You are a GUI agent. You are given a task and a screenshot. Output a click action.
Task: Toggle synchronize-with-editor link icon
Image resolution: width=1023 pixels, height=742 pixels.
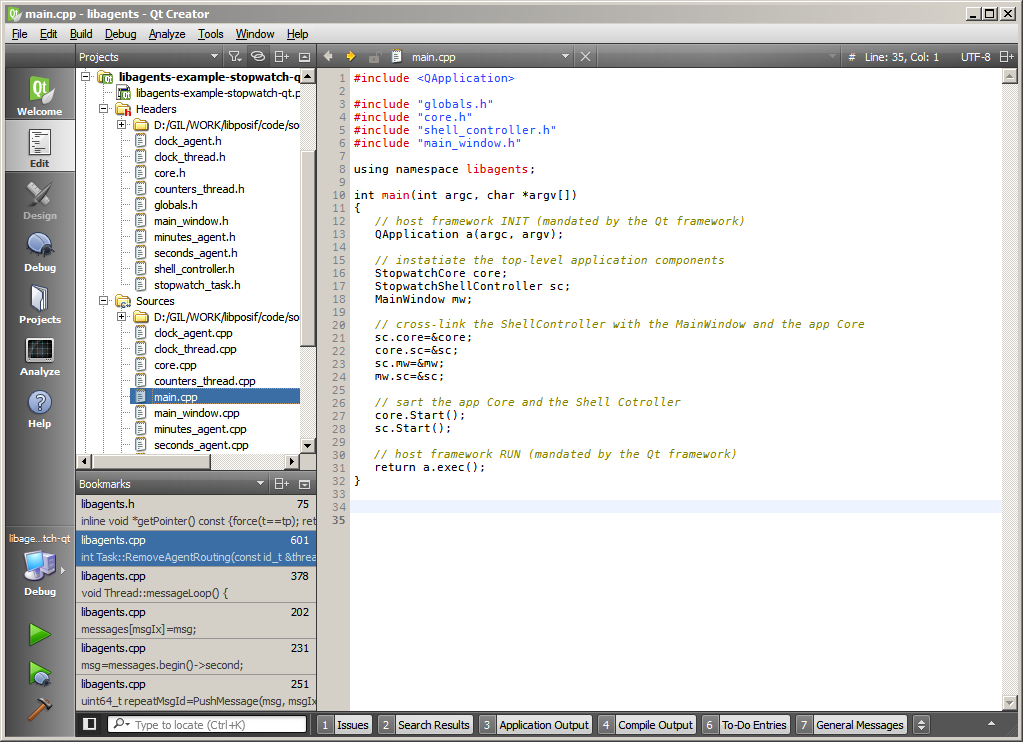257,57
